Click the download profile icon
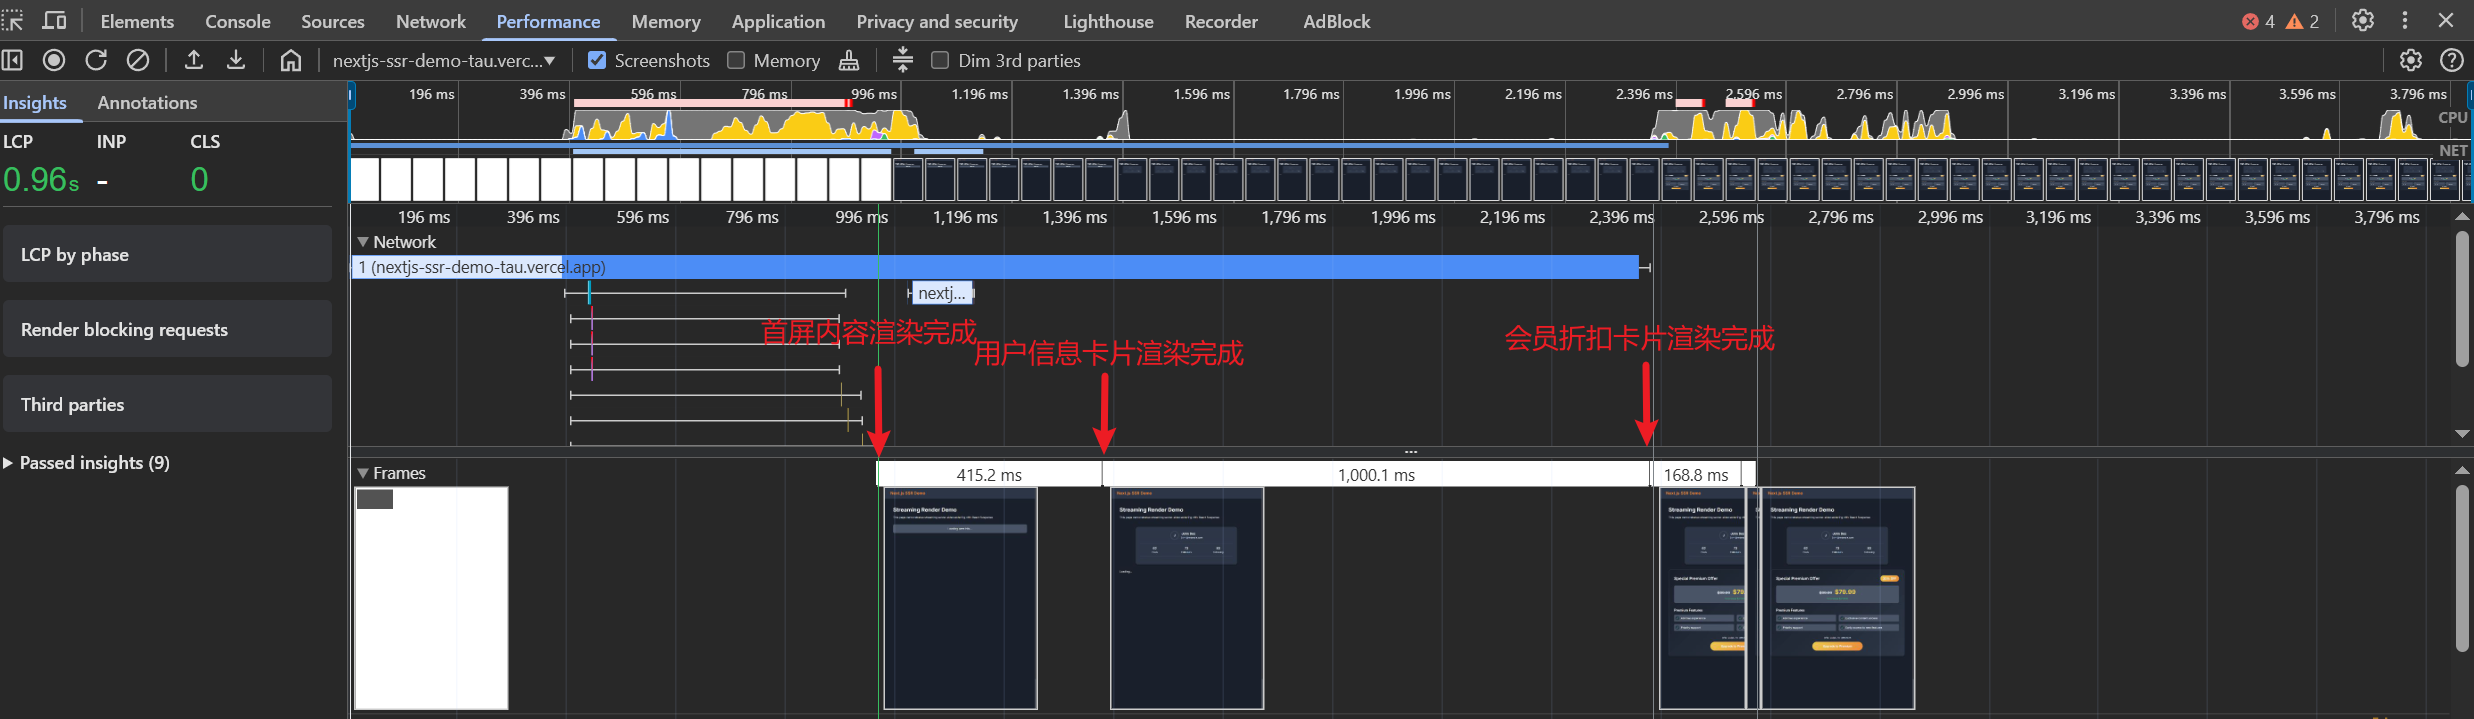The width and height of the screenshot is (2474, 719). point(236,60)
